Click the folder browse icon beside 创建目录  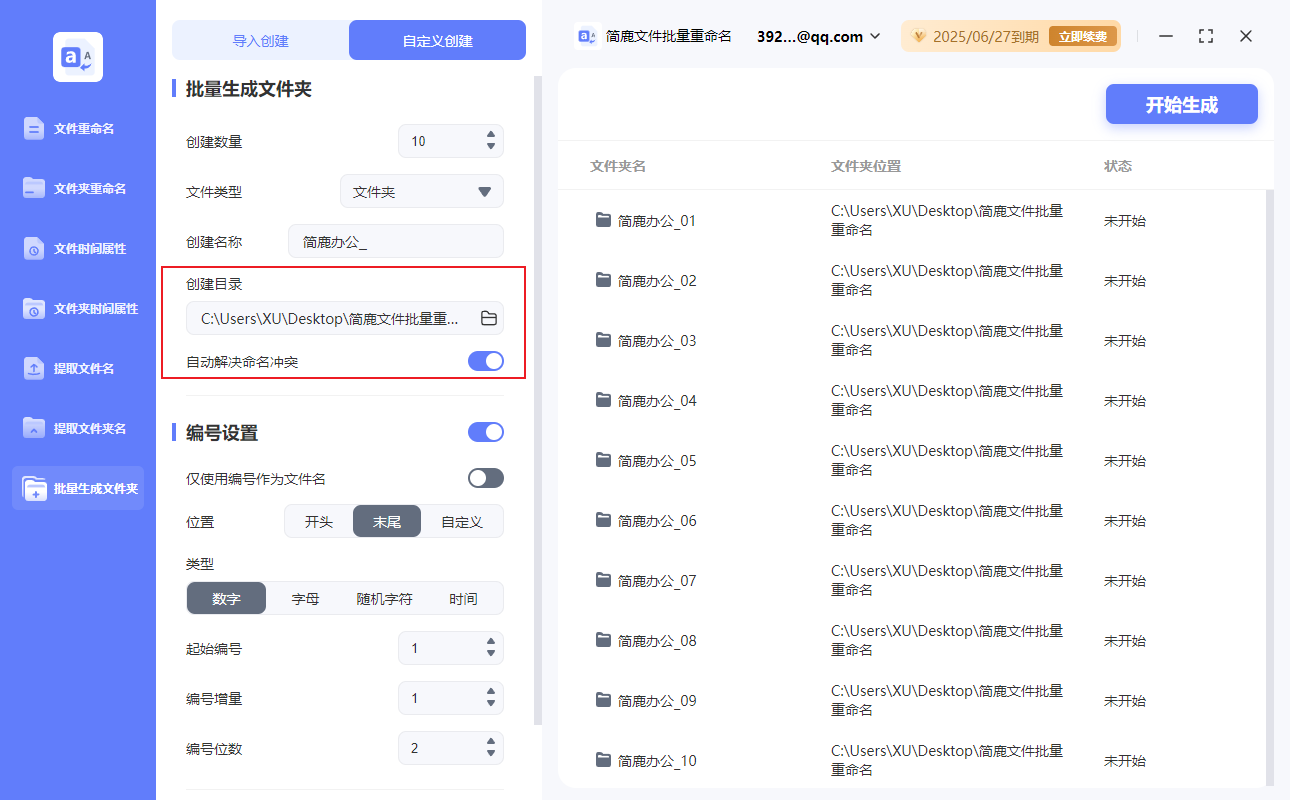coord(487,320)
